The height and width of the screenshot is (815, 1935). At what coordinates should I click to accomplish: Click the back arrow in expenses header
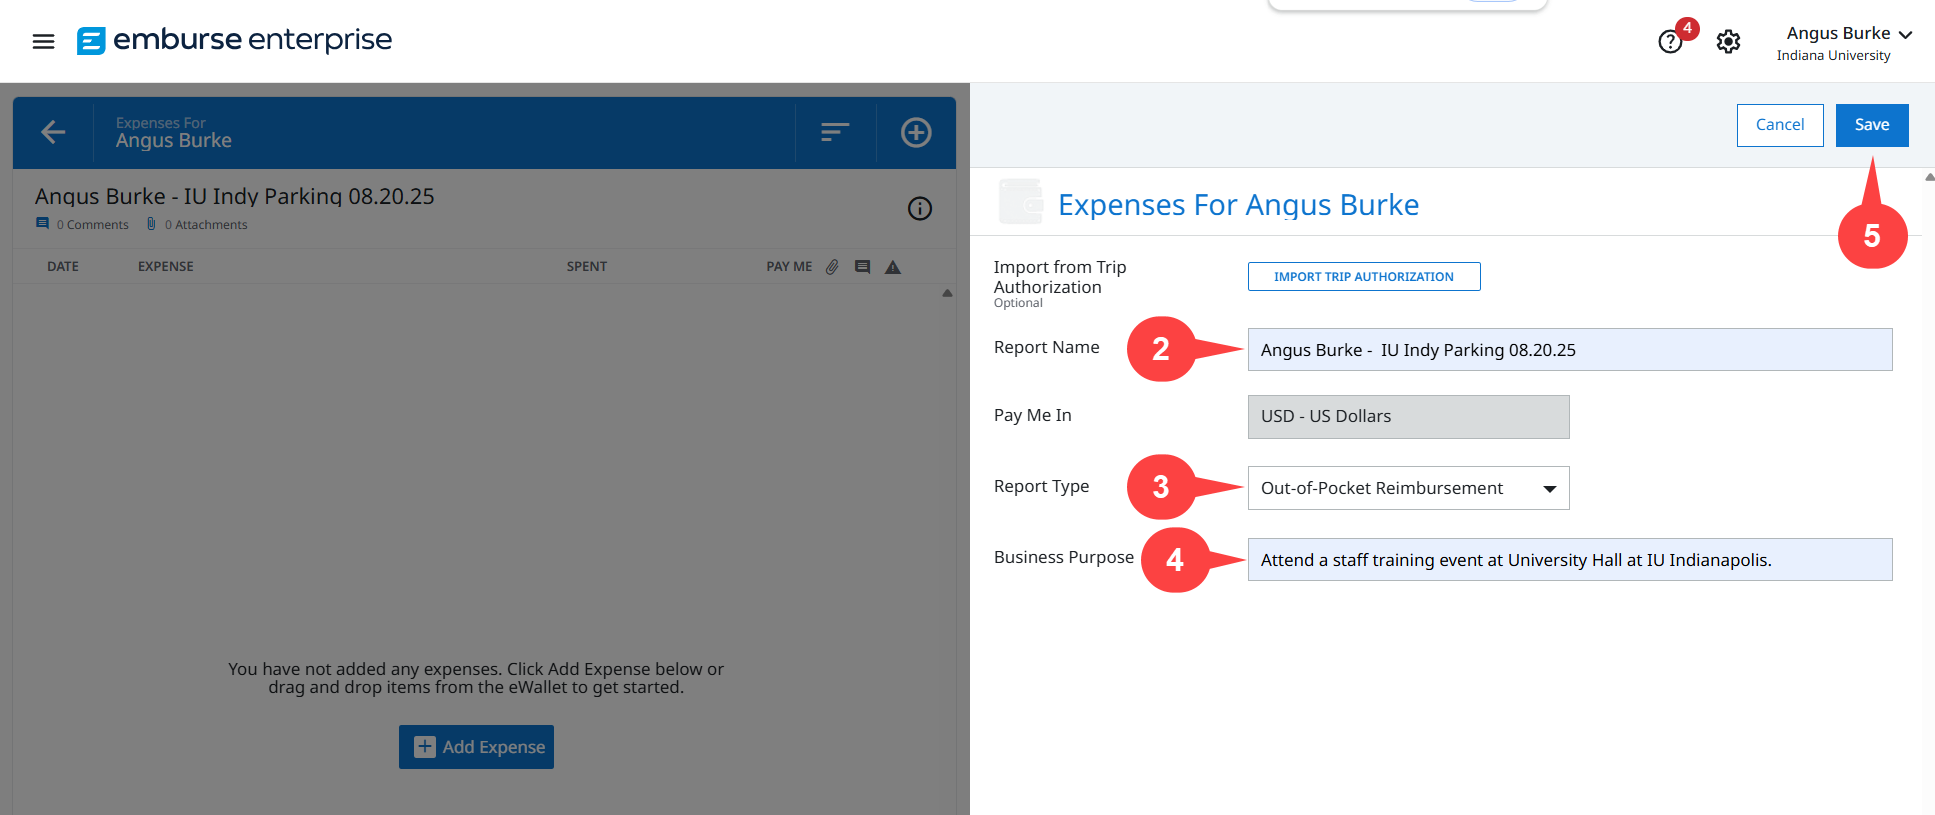[53, 132]
